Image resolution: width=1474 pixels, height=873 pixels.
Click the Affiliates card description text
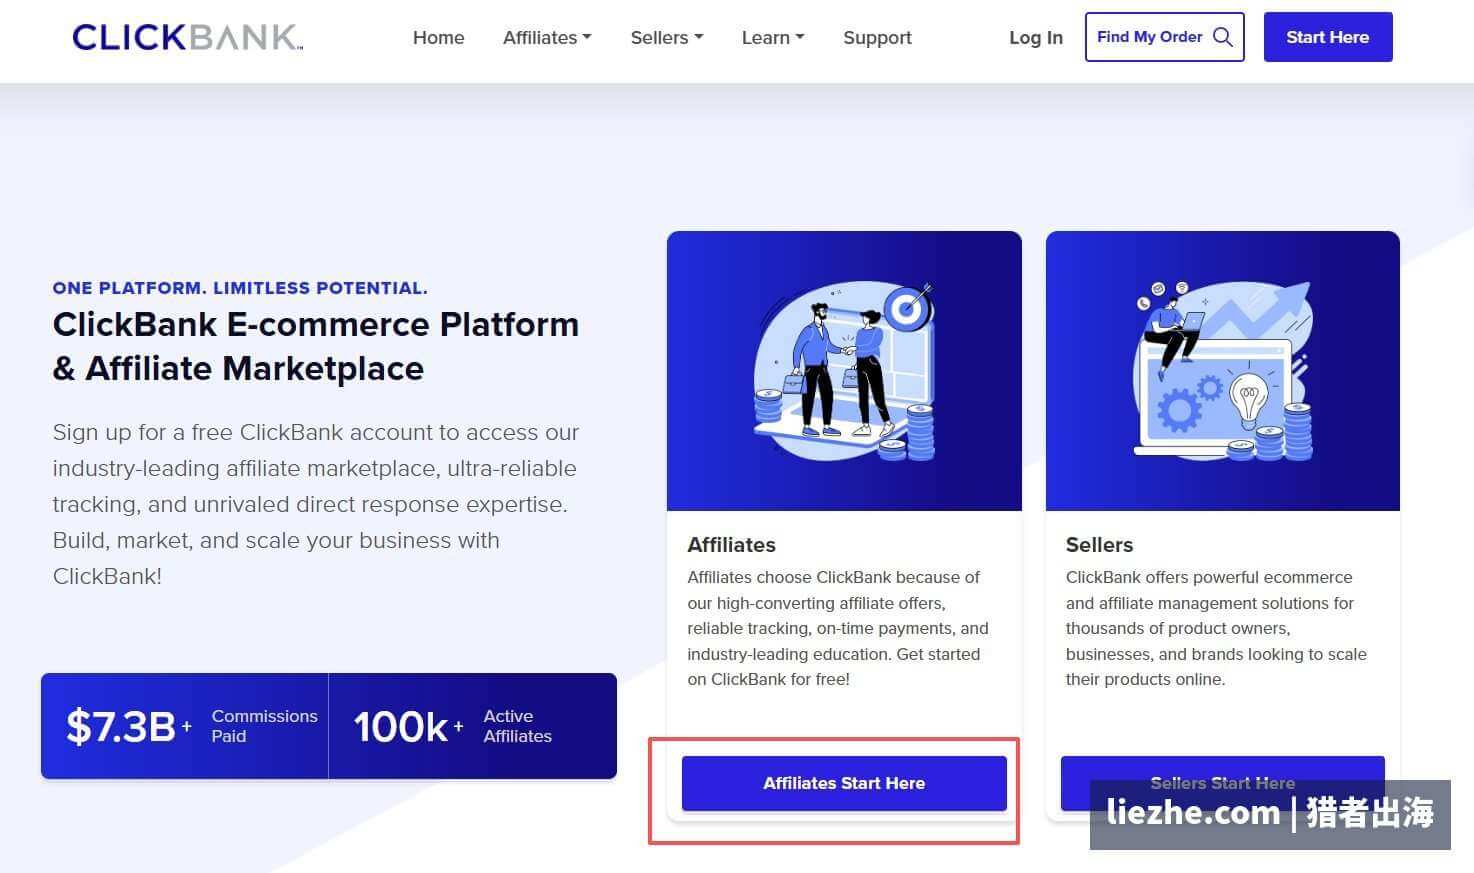click(x=838, y=628)
